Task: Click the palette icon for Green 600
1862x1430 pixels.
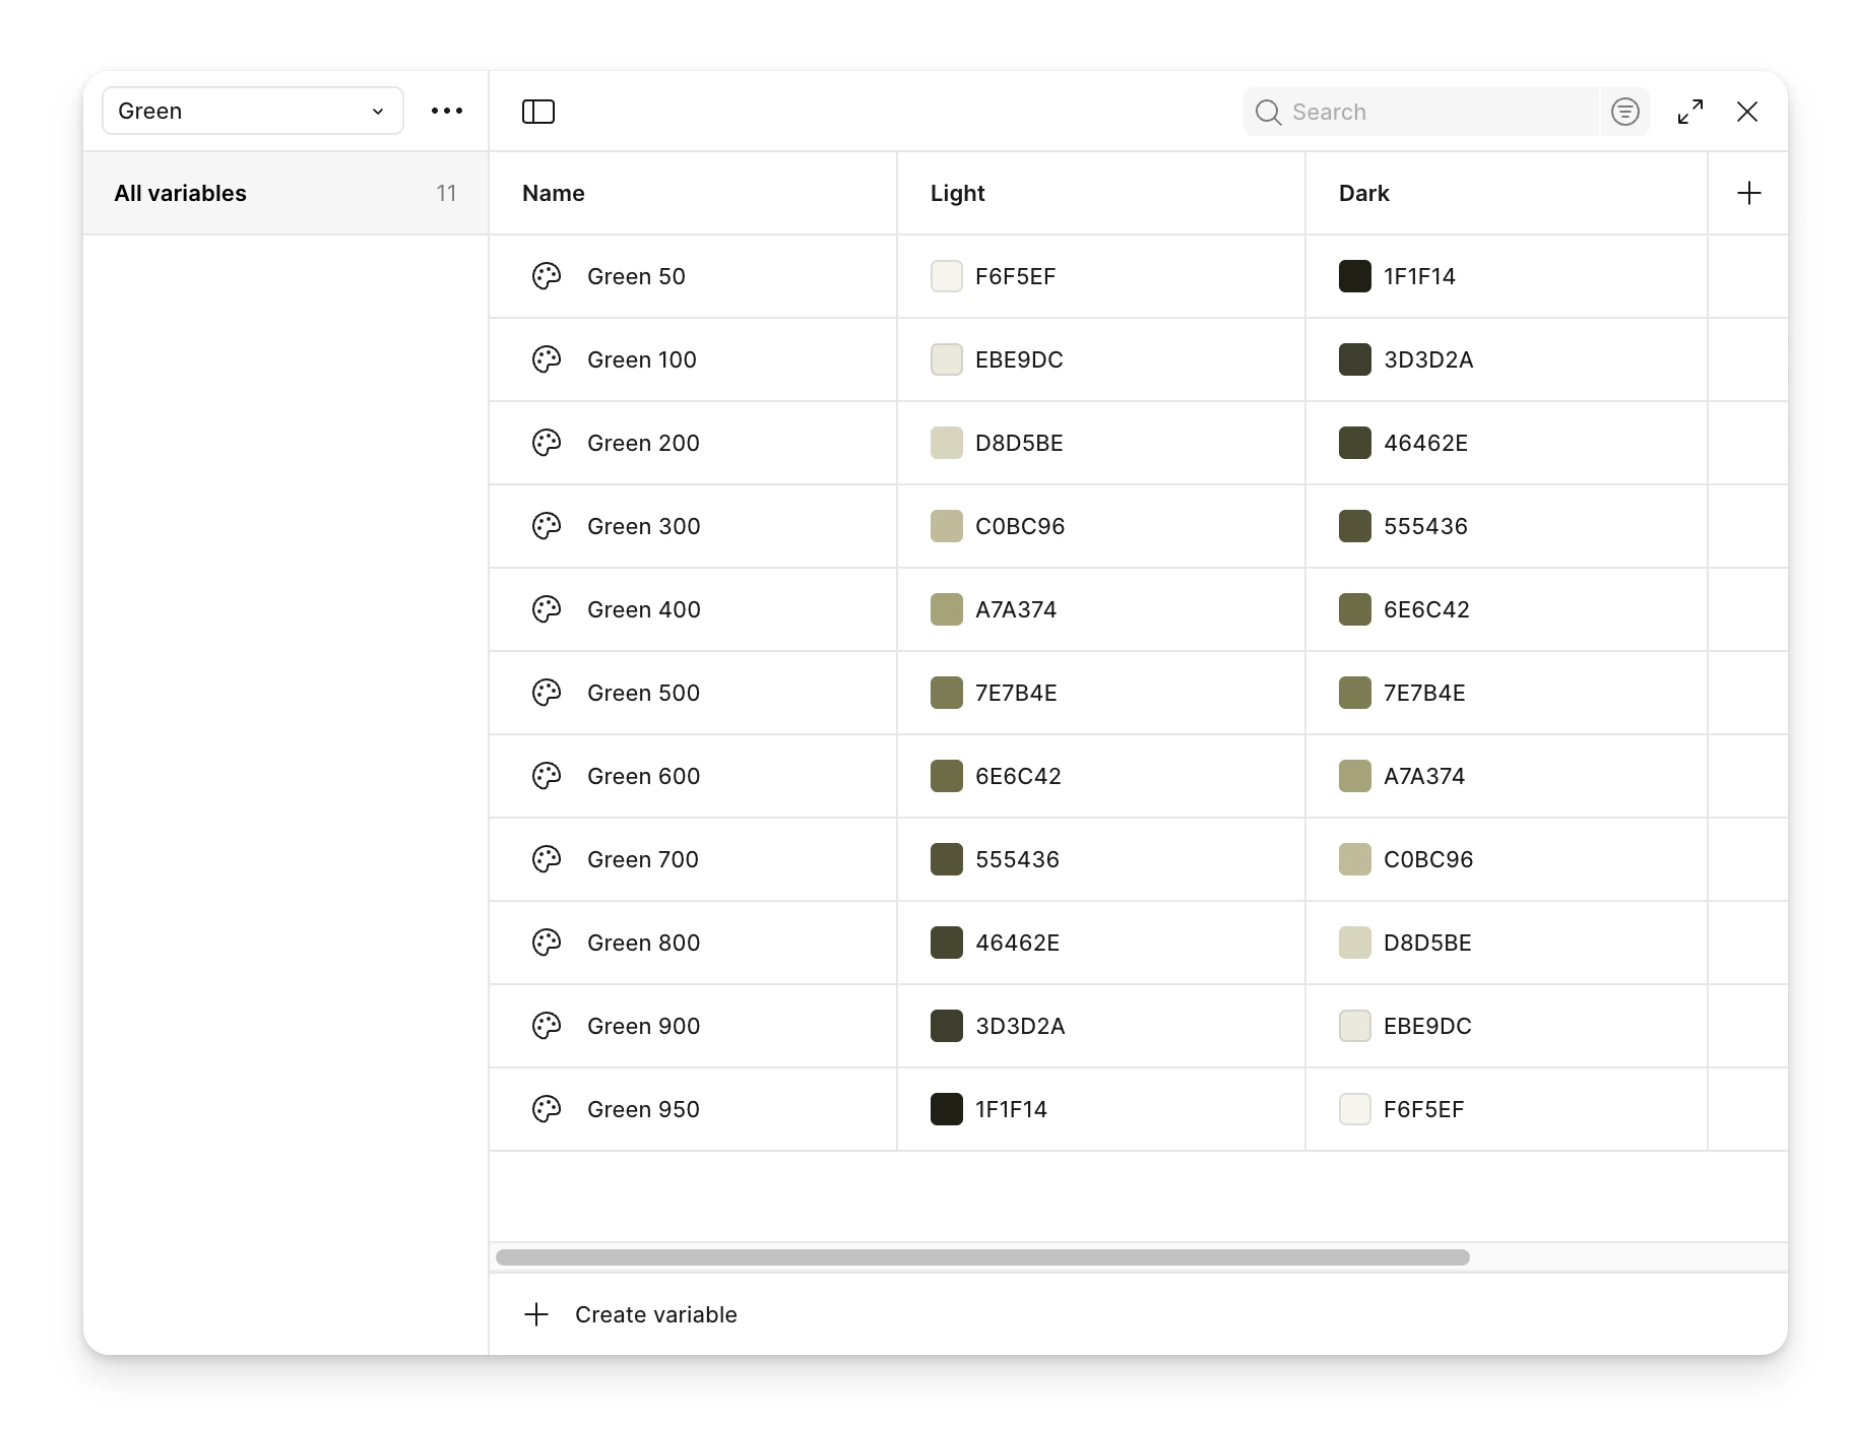Action: [x=546, y=775]
